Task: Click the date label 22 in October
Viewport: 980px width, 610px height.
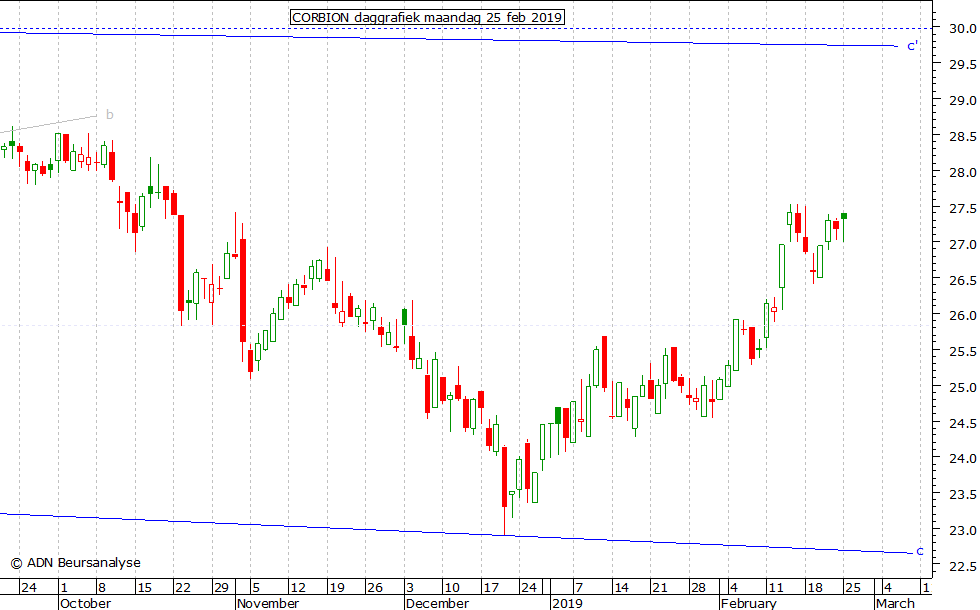Action: (182, 588)
